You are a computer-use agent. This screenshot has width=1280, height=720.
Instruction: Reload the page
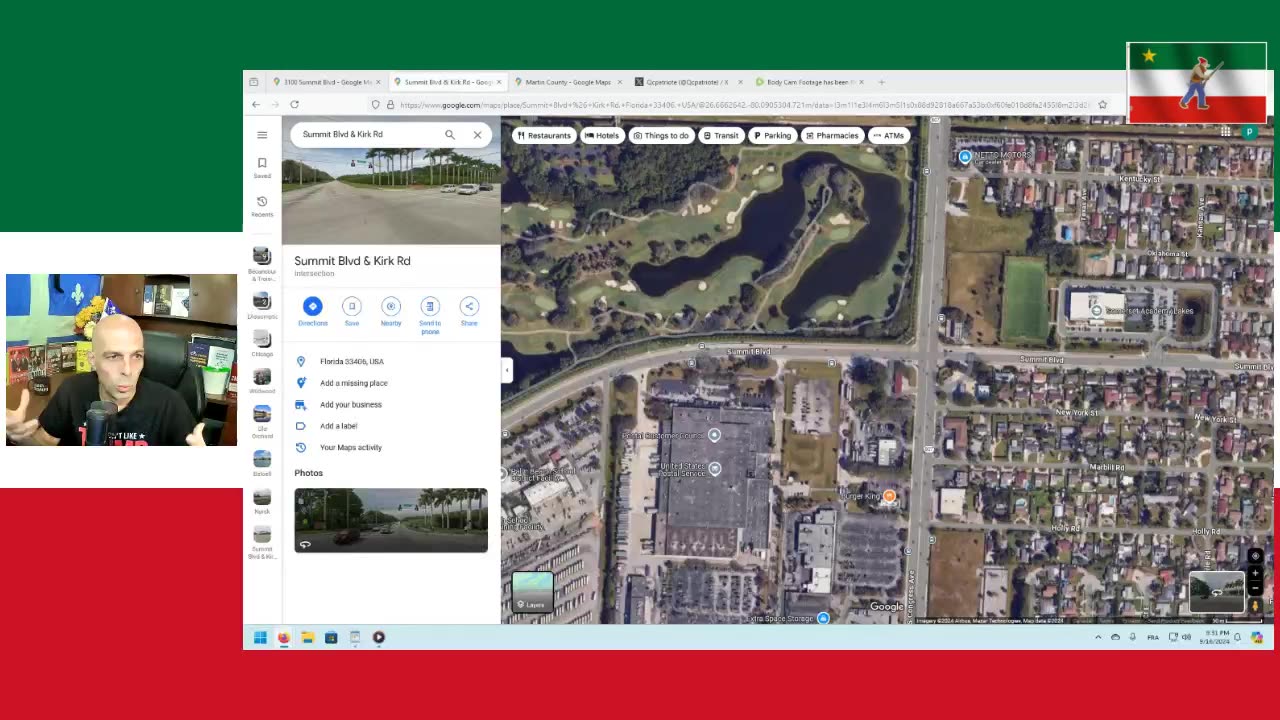294,104
